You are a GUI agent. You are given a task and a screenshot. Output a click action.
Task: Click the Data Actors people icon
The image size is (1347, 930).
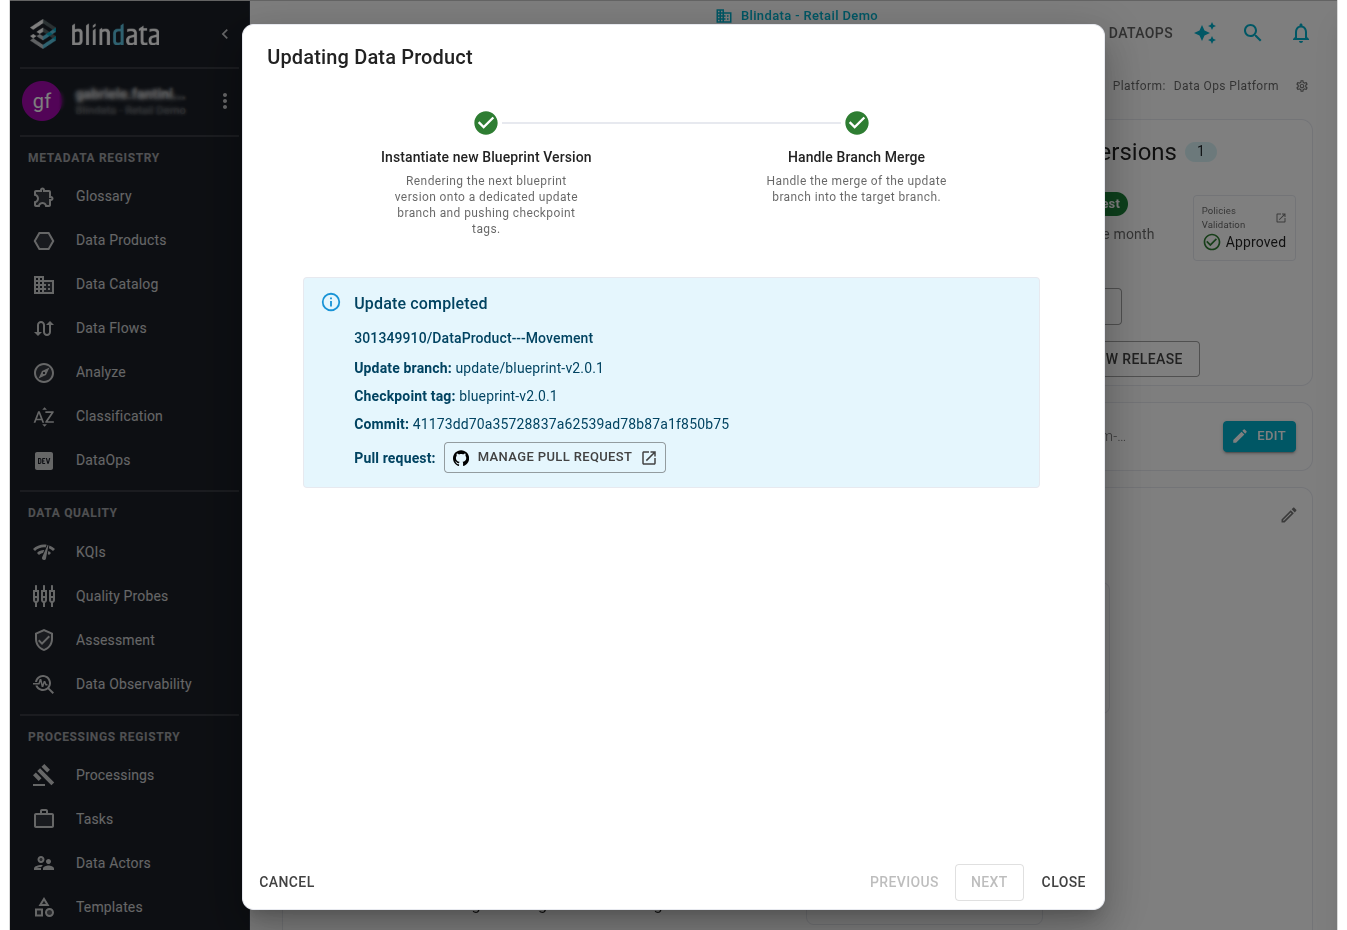44,863
